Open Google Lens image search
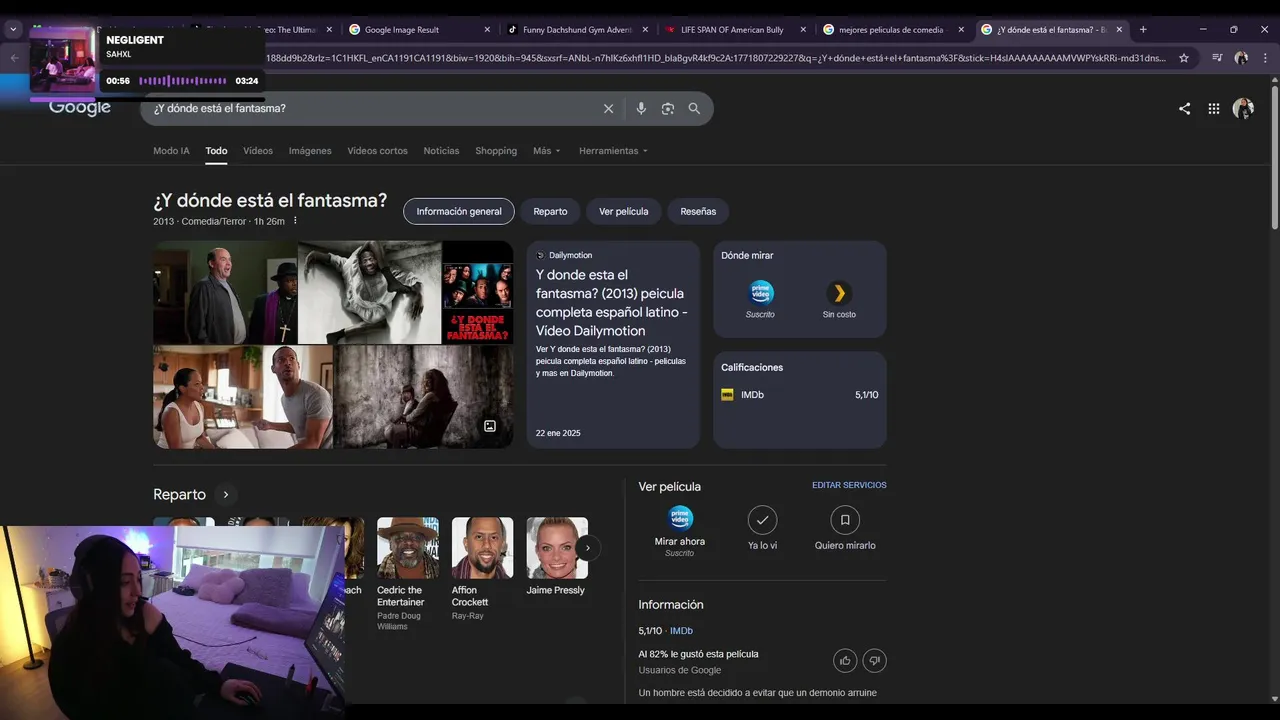 668,108
